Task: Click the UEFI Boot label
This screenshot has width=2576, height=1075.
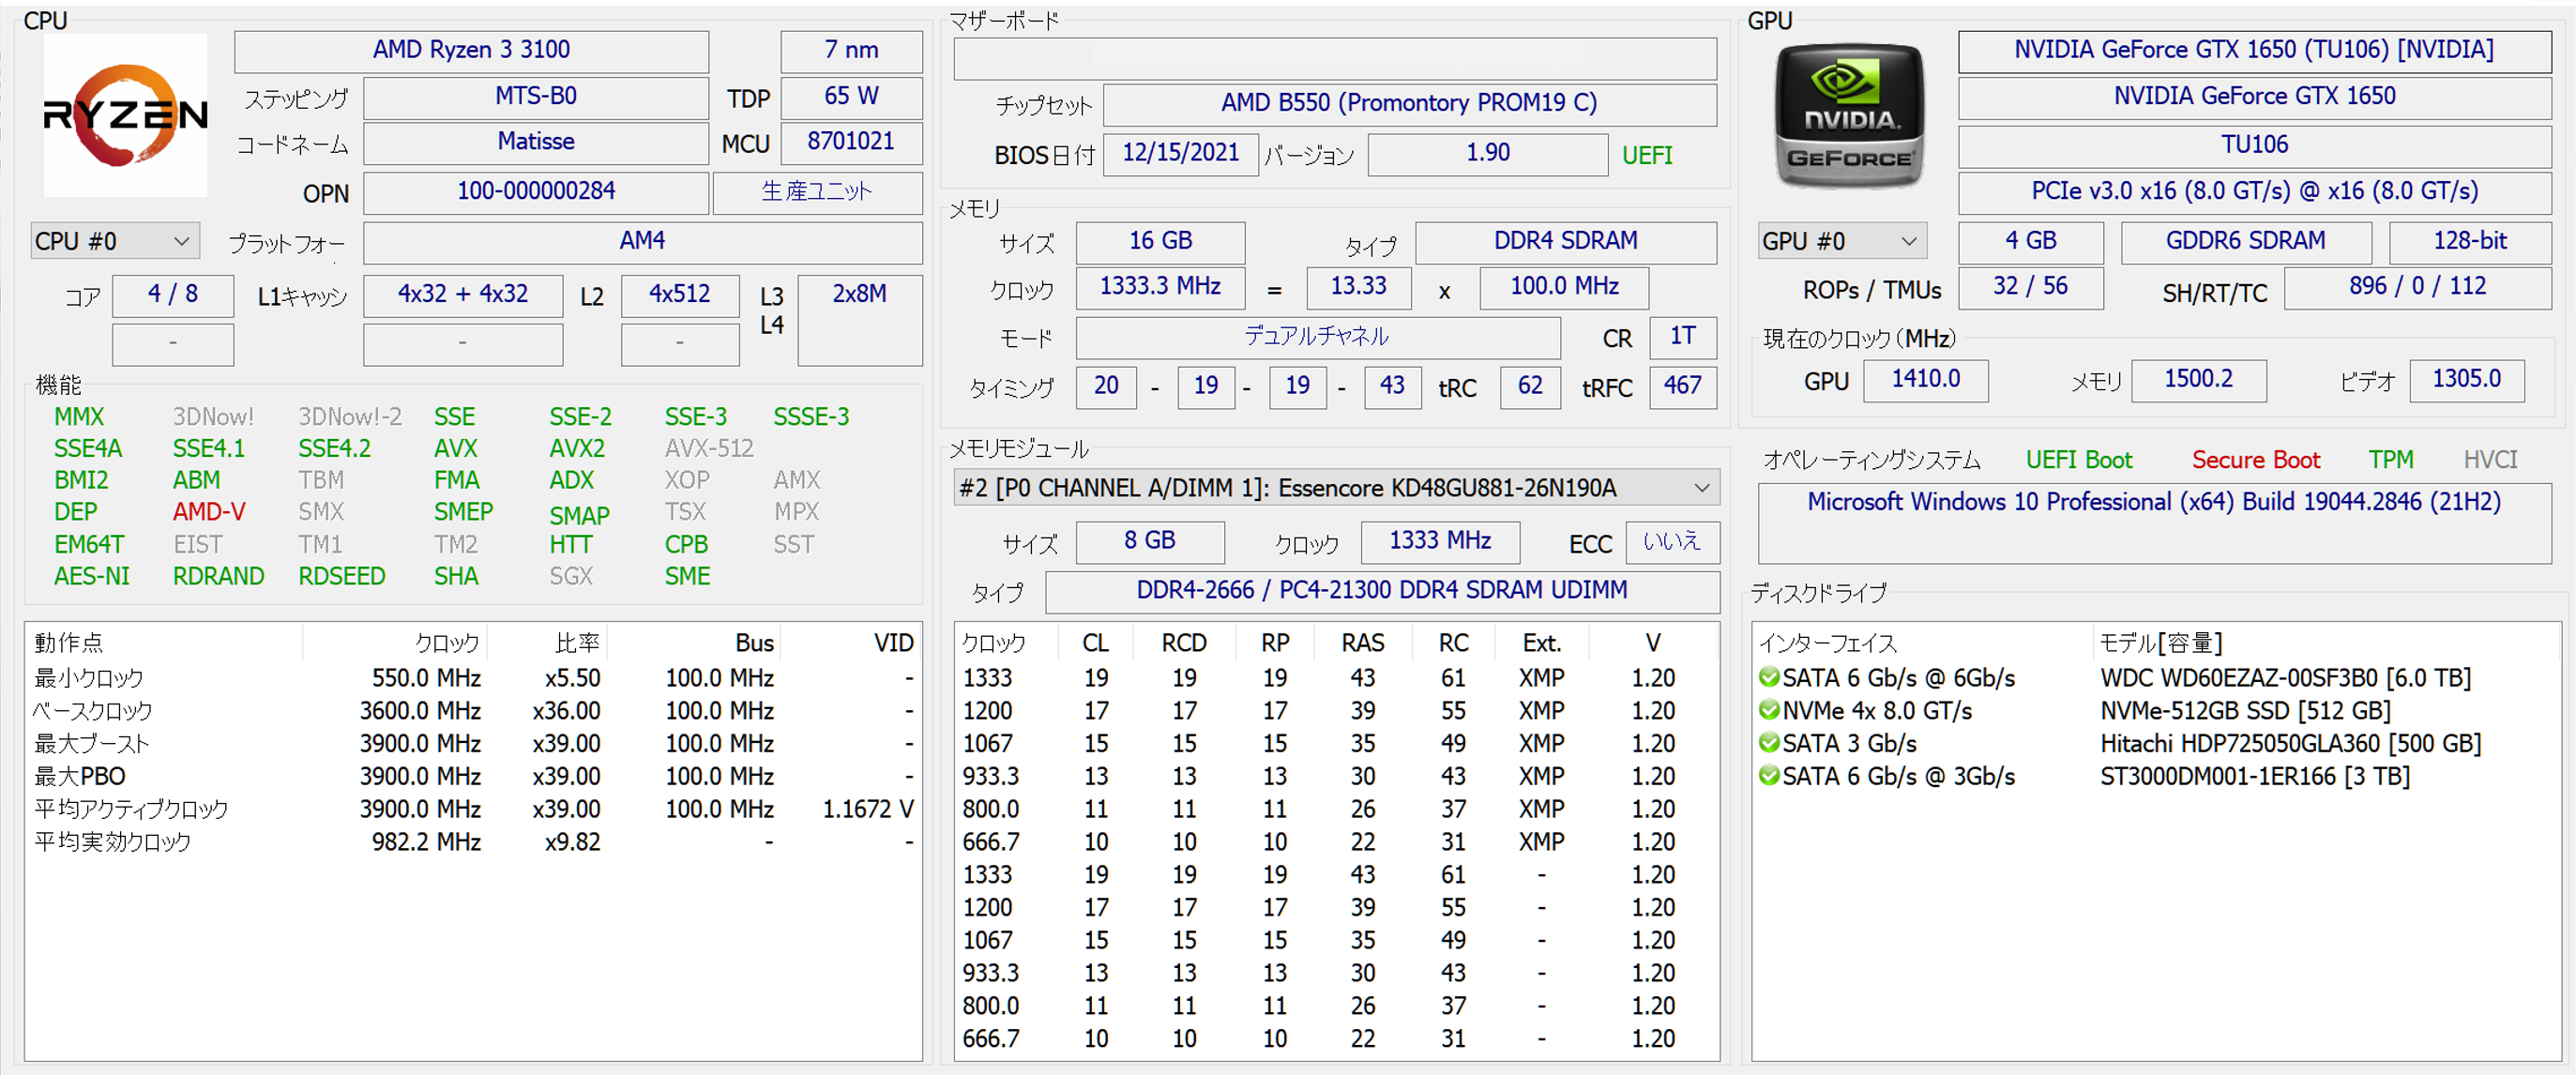Action: click(2078, 460)
